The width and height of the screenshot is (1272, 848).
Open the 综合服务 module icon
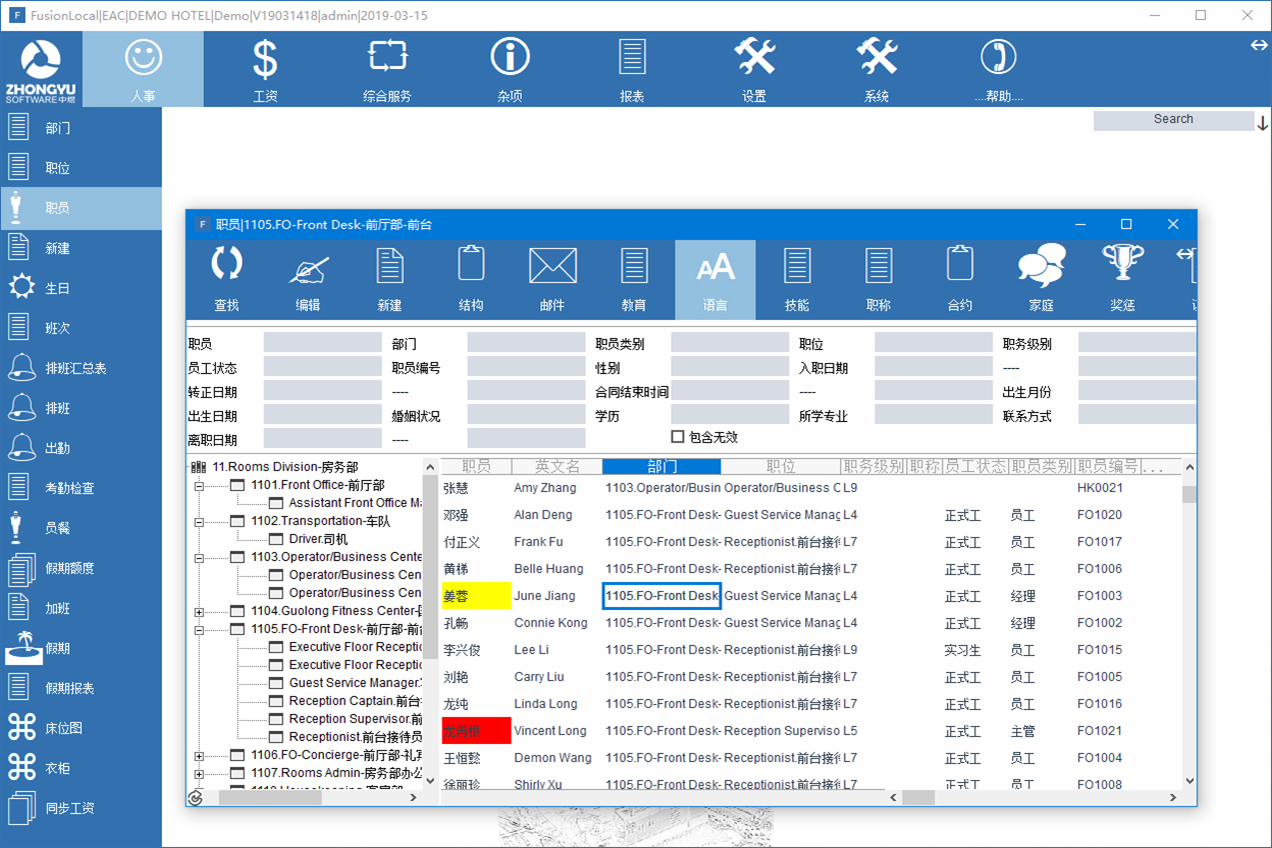pyautogui.click(x=387, y=68)
